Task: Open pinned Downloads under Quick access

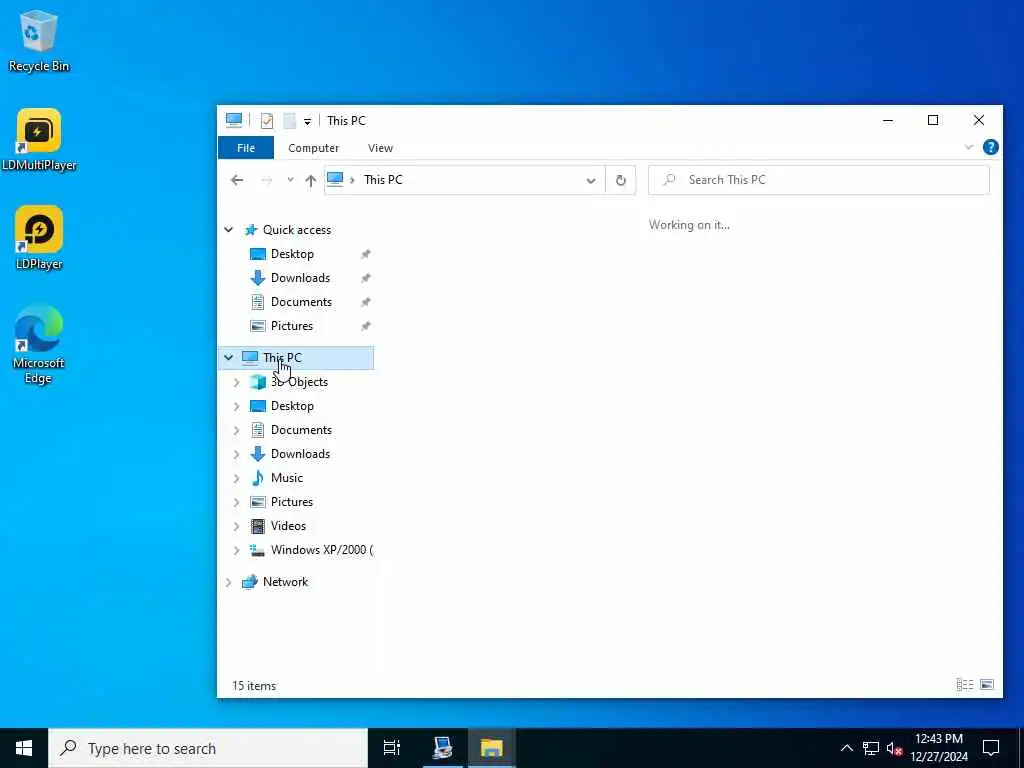Action: pos(300,278)
